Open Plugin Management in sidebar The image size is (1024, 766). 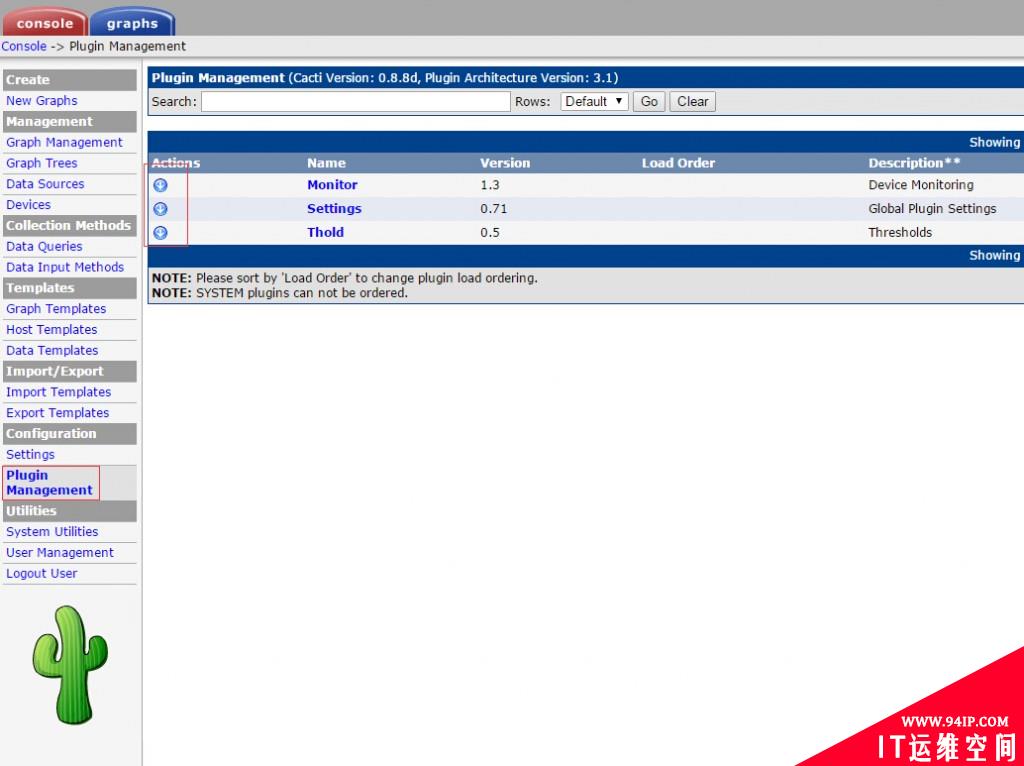pyautogui.click(x=50, y=483)
